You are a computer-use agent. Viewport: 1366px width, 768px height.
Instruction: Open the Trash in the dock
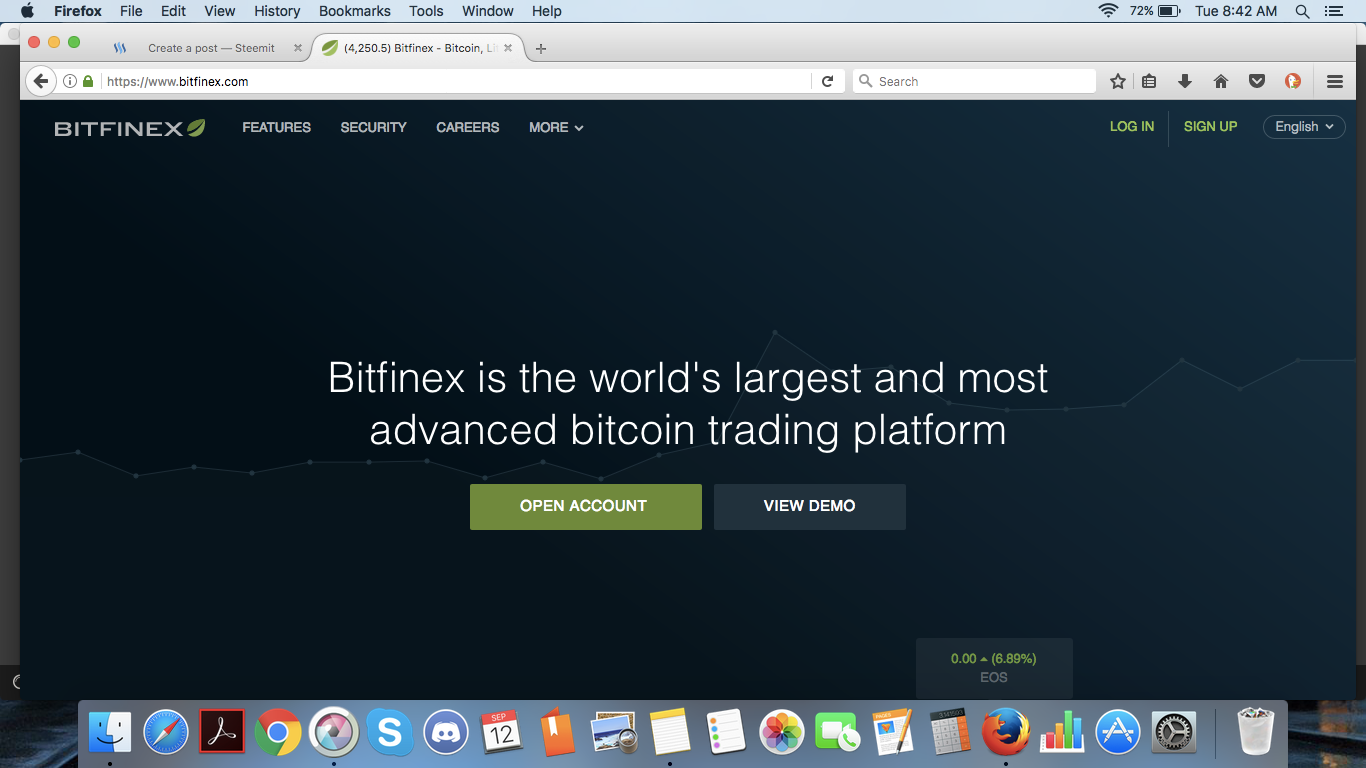[1256, 732]
